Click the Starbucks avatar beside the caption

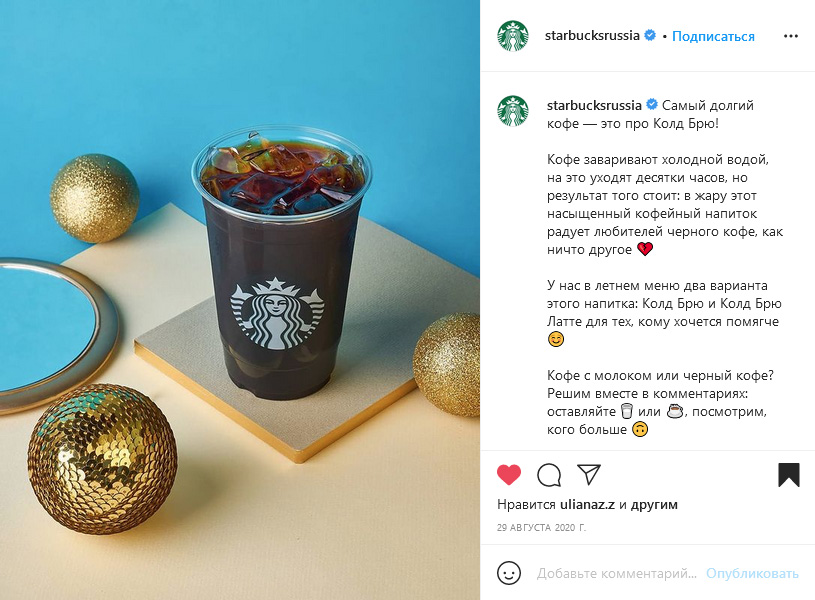pyautogui.click(x=513, y=111)
